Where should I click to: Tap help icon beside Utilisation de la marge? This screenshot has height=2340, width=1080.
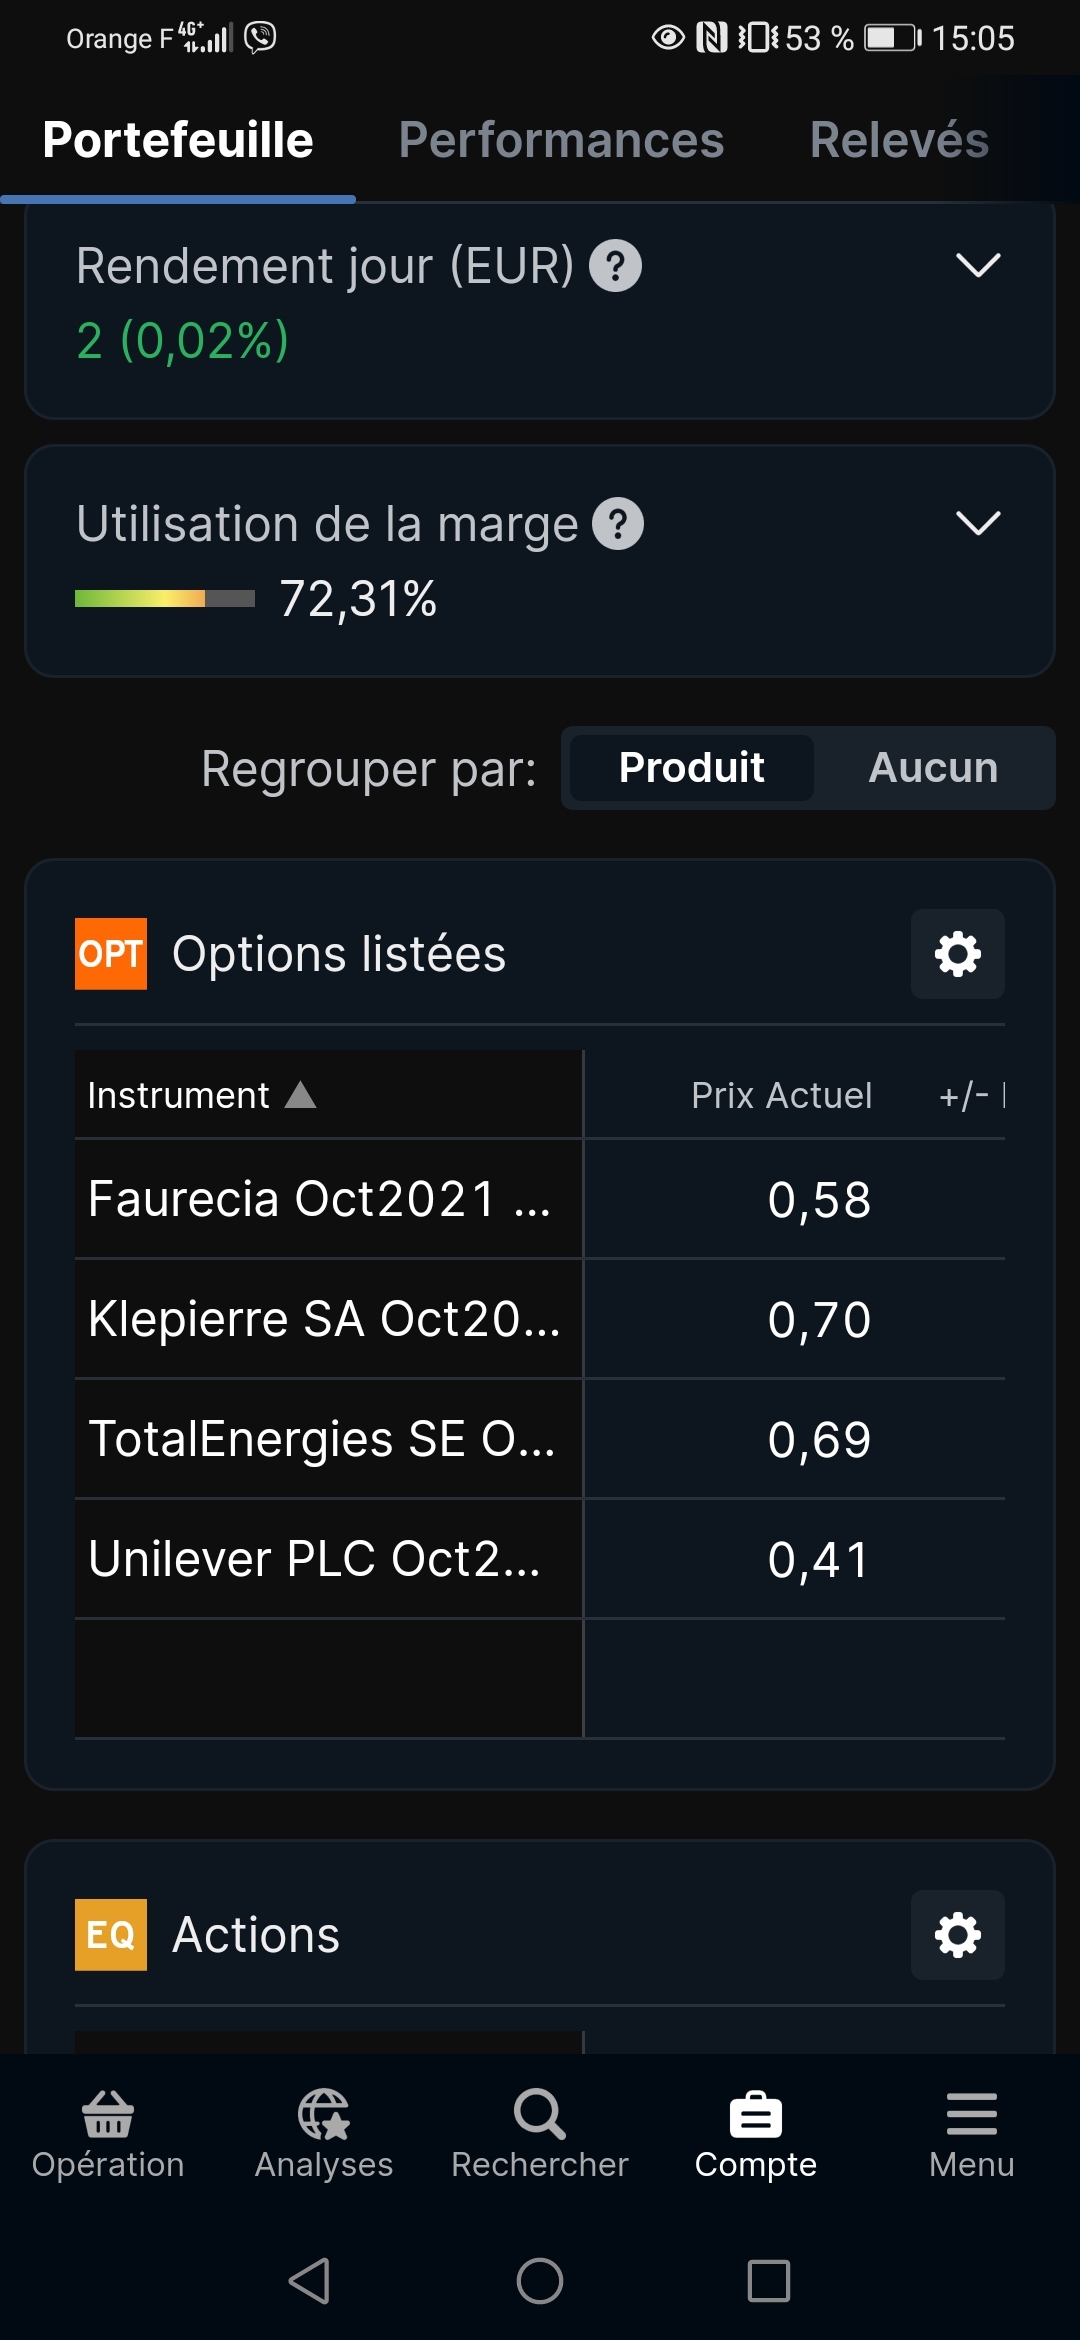(x=618, y=524)
